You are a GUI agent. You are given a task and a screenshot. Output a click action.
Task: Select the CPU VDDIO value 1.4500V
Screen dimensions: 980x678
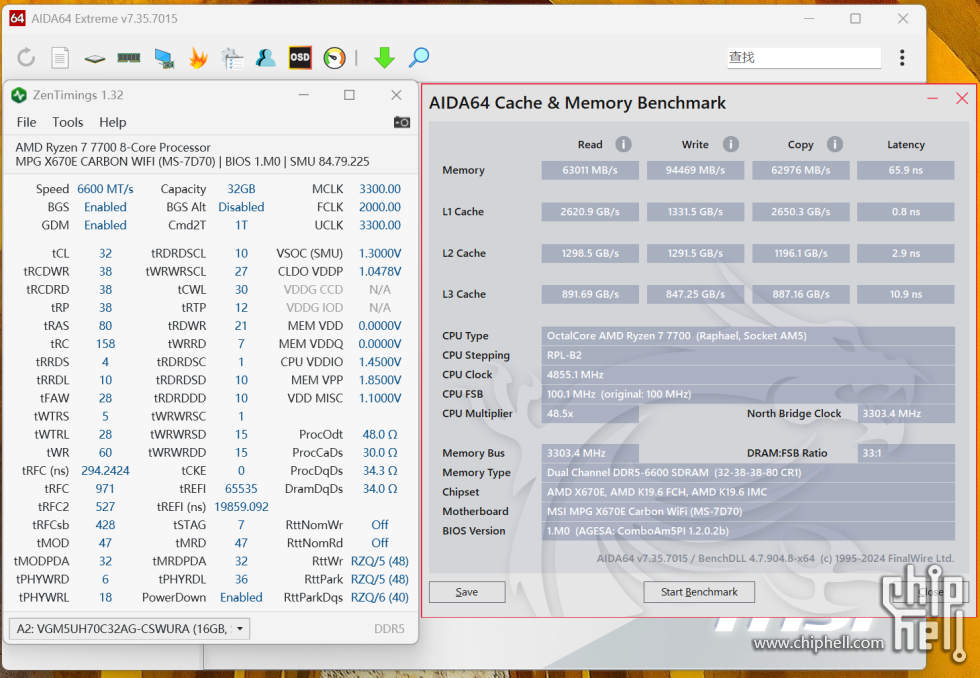(x=379, y=362)
